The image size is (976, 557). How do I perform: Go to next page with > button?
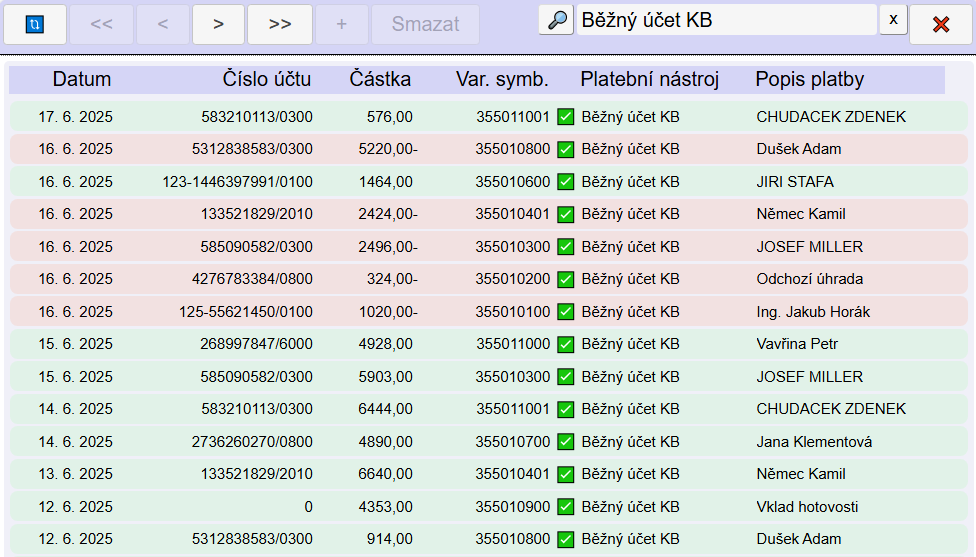tap(218, 24)
